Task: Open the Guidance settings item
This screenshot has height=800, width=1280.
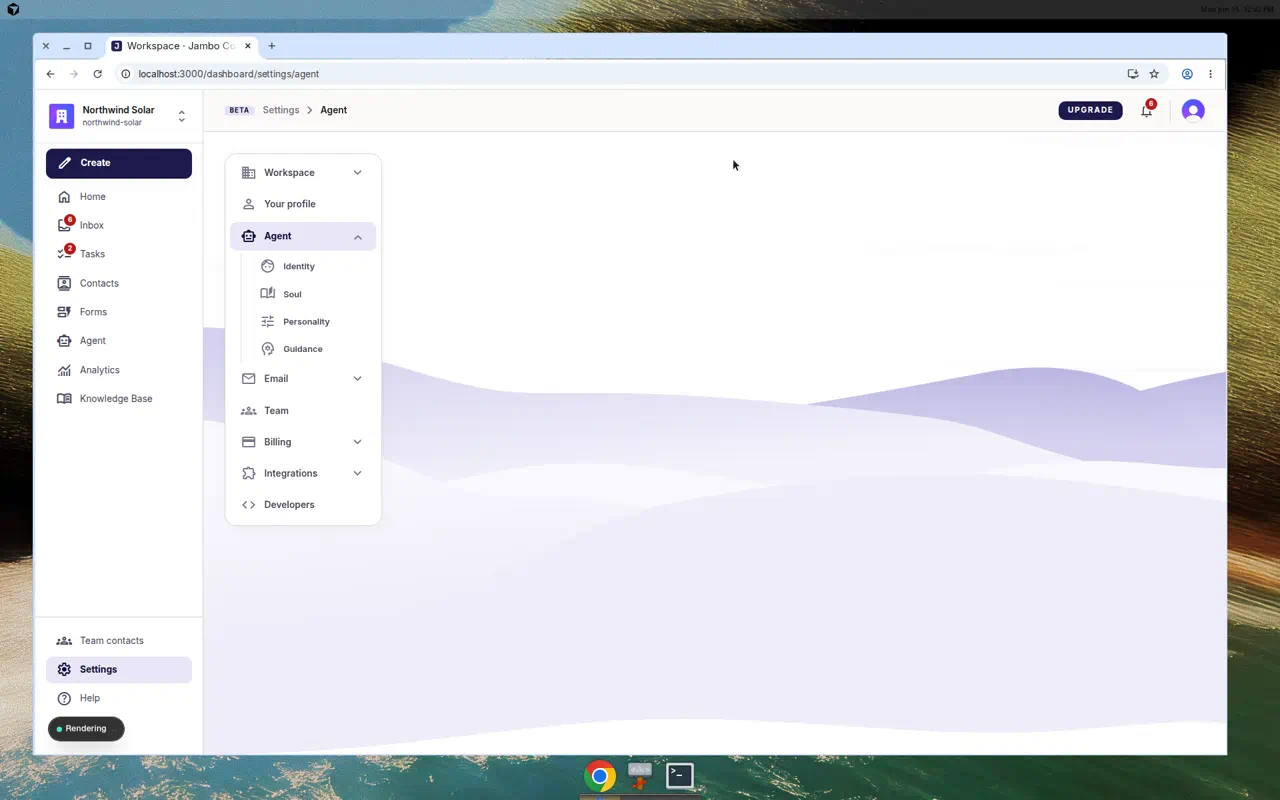Action: (x=303, y=349)
